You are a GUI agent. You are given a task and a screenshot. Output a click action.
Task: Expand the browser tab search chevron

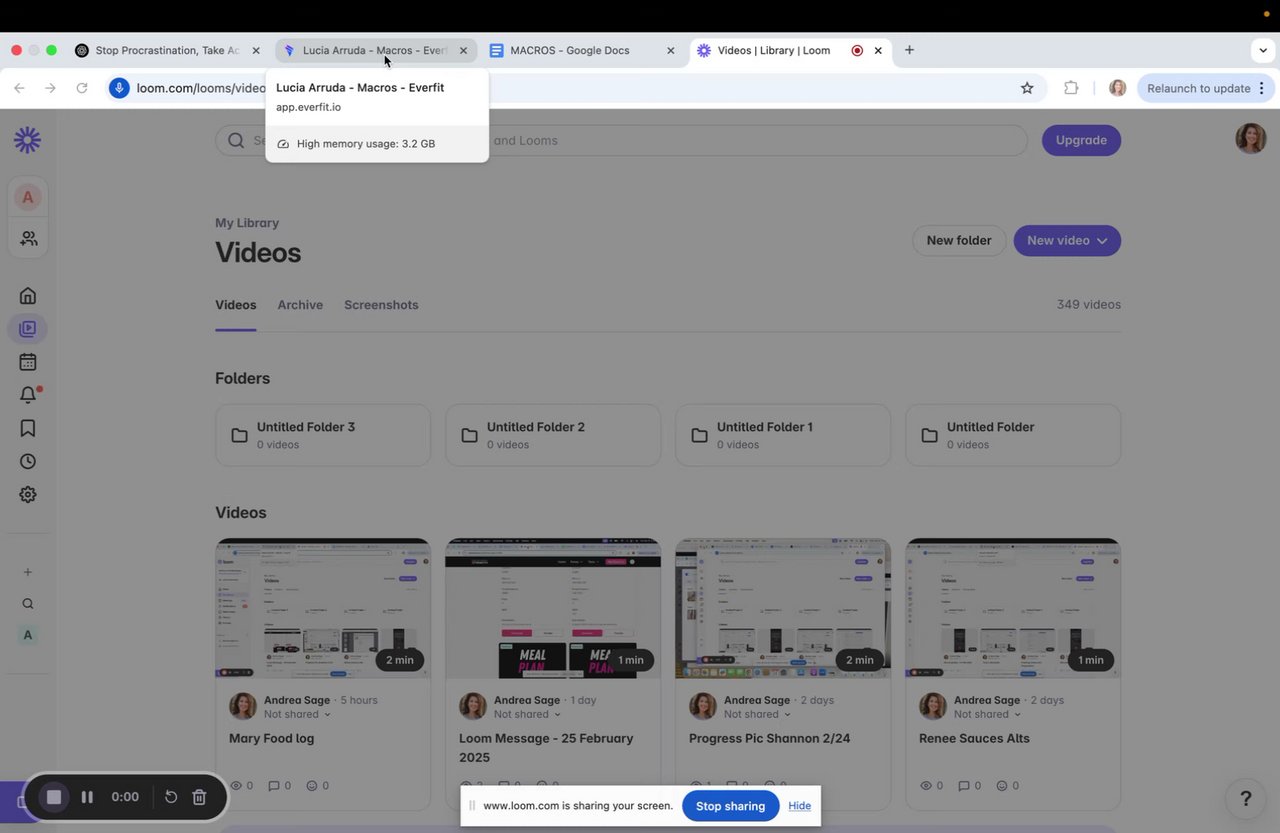pos(1264,50)
